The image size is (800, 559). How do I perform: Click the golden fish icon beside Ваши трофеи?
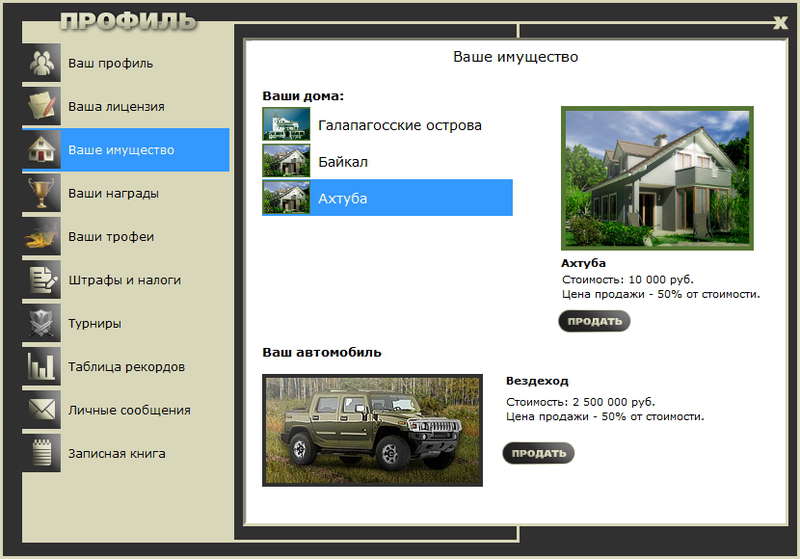[x=41, y=237]
